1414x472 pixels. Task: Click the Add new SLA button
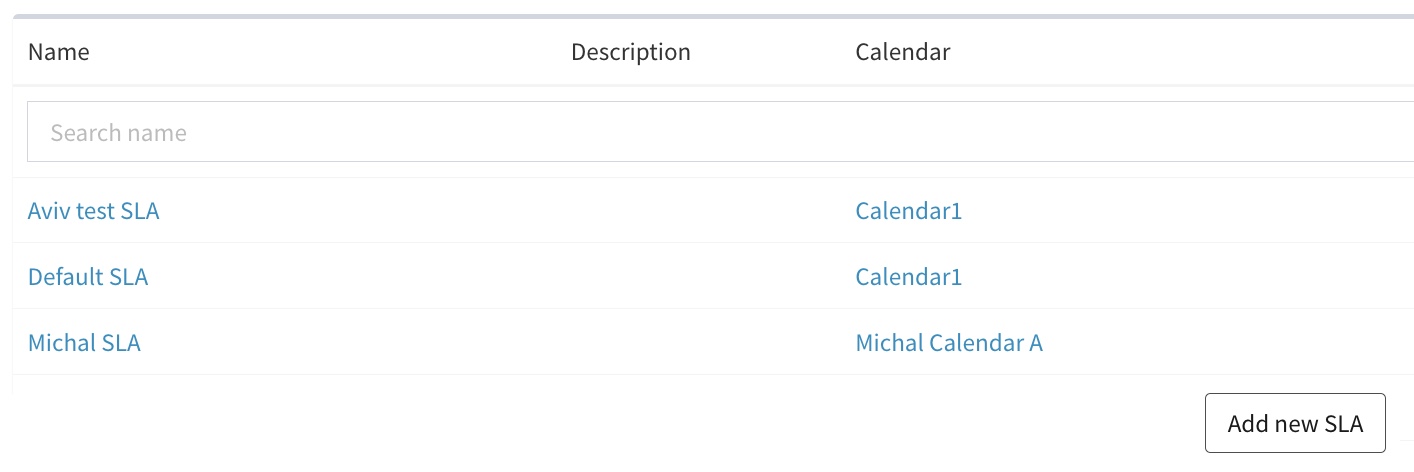point(1295,423)
